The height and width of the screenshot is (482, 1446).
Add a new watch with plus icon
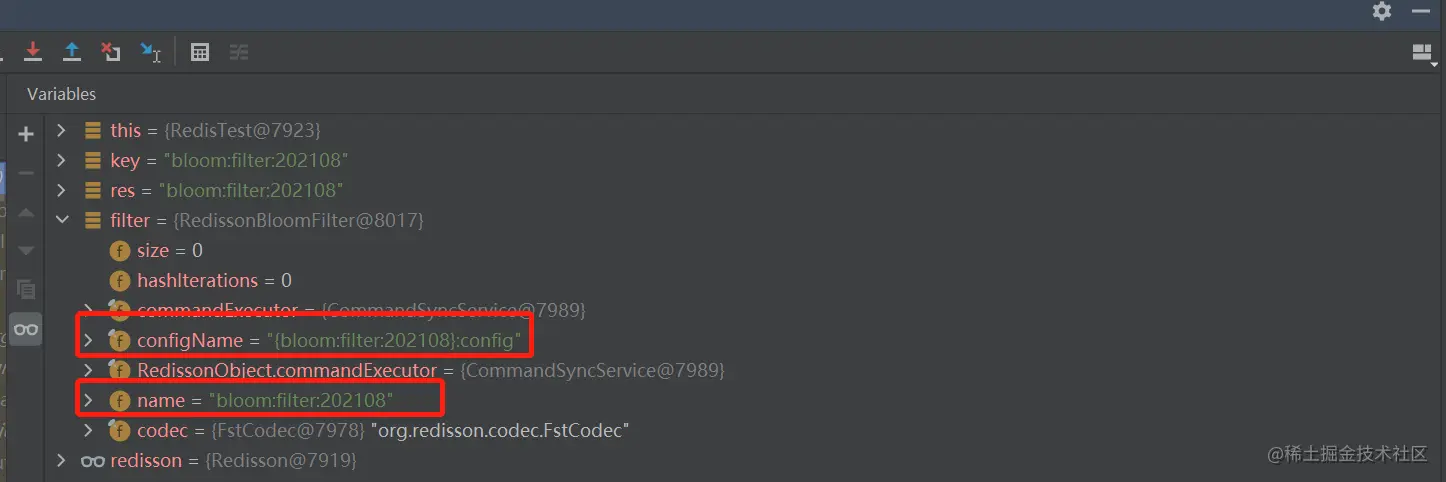[26, 134]
